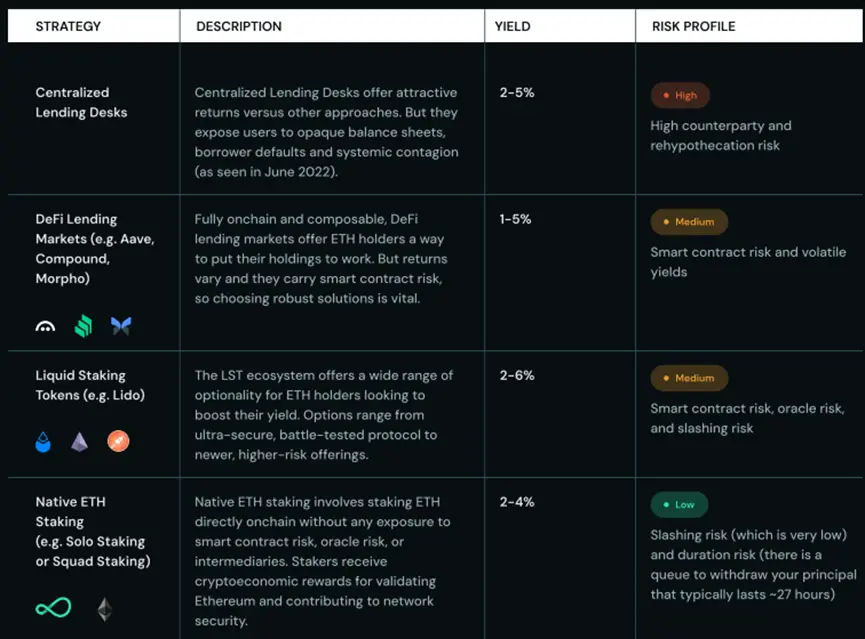This screenshot has width=865, height=639.
Task: Click the 2-6% yield value
Action: (x=517, y=375)
